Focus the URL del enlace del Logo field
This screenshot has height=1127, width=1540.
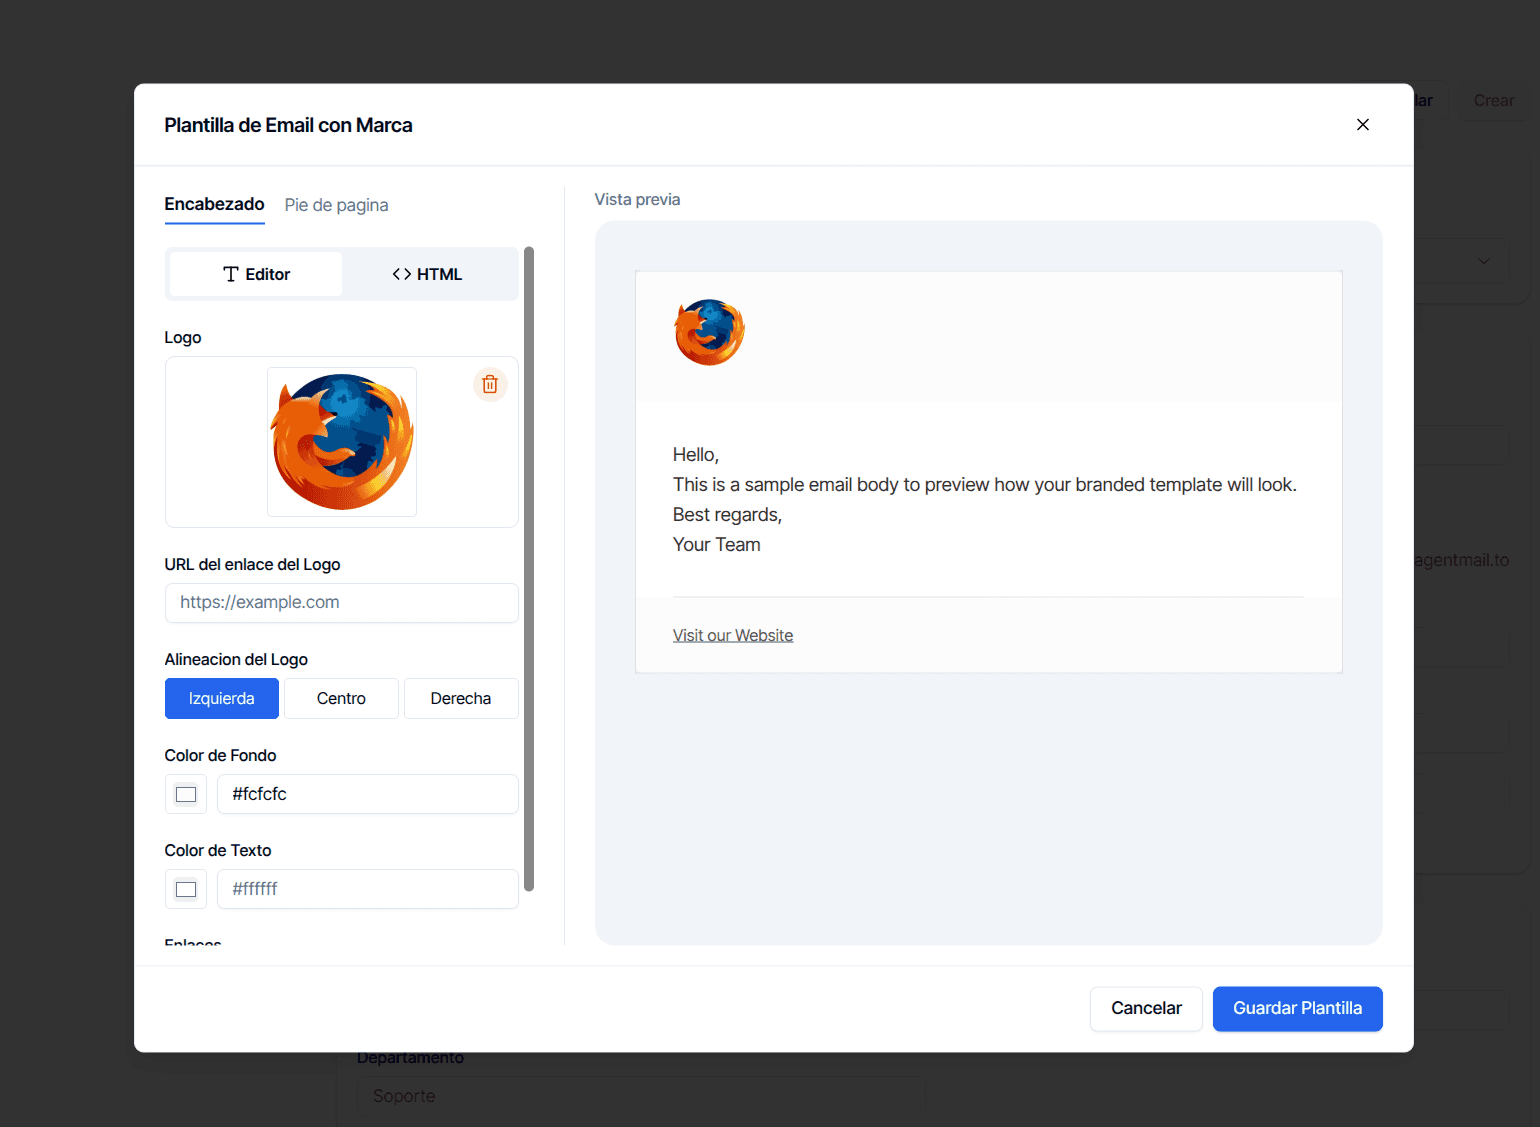[x=342, y=603]
